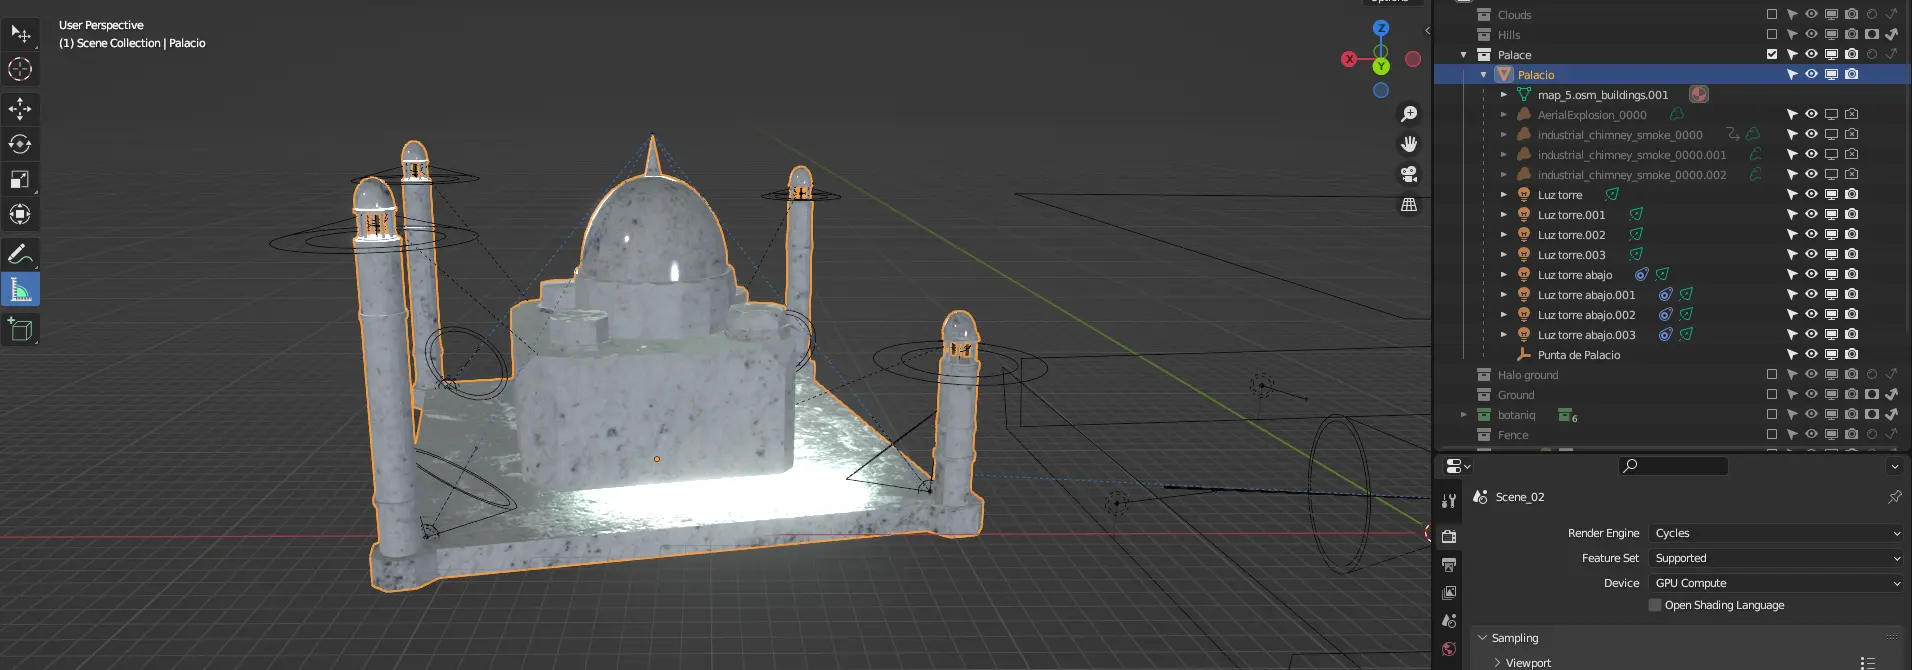This screenshot has width=1912, height=670.
Task: Click the Measure ruler tool
Action: point(20,289)
